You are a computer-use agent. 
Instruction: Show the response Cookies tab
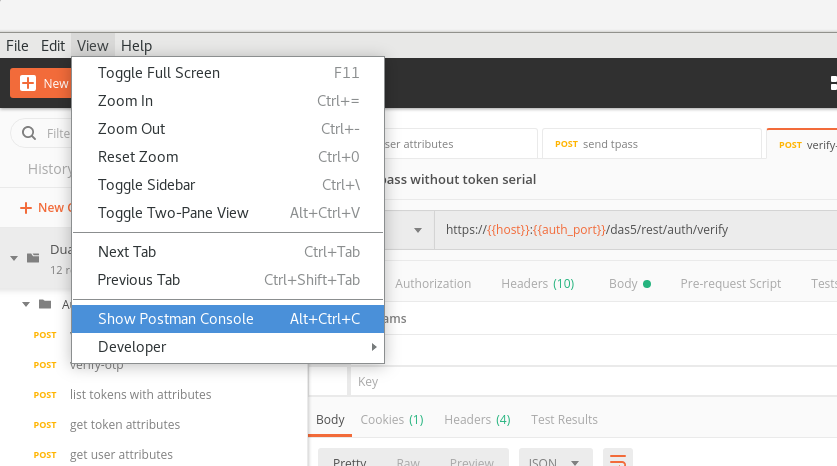(391, 420)
